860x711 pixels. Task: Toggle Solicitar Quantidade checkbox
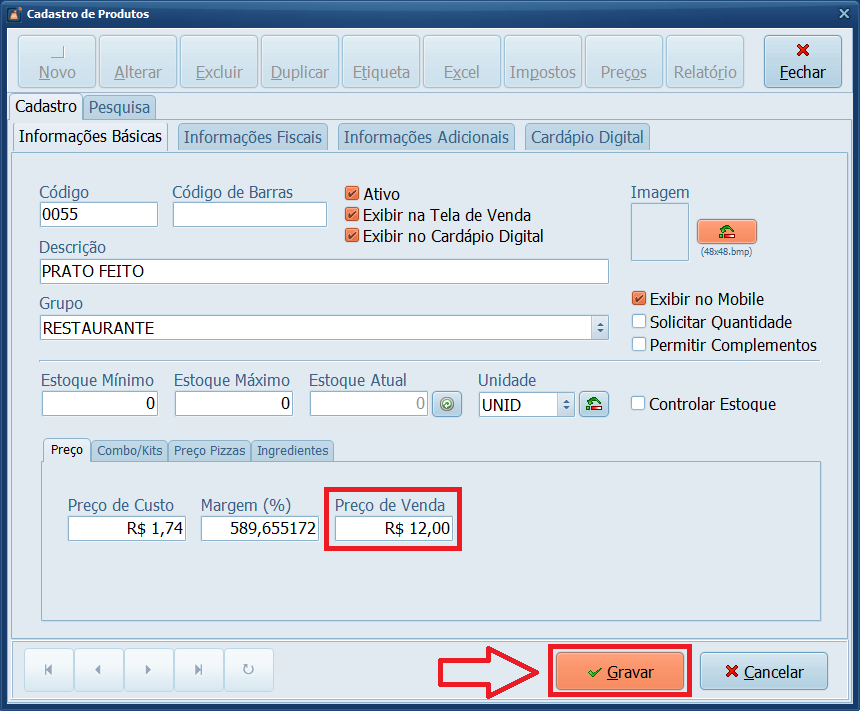click(639, 322)
